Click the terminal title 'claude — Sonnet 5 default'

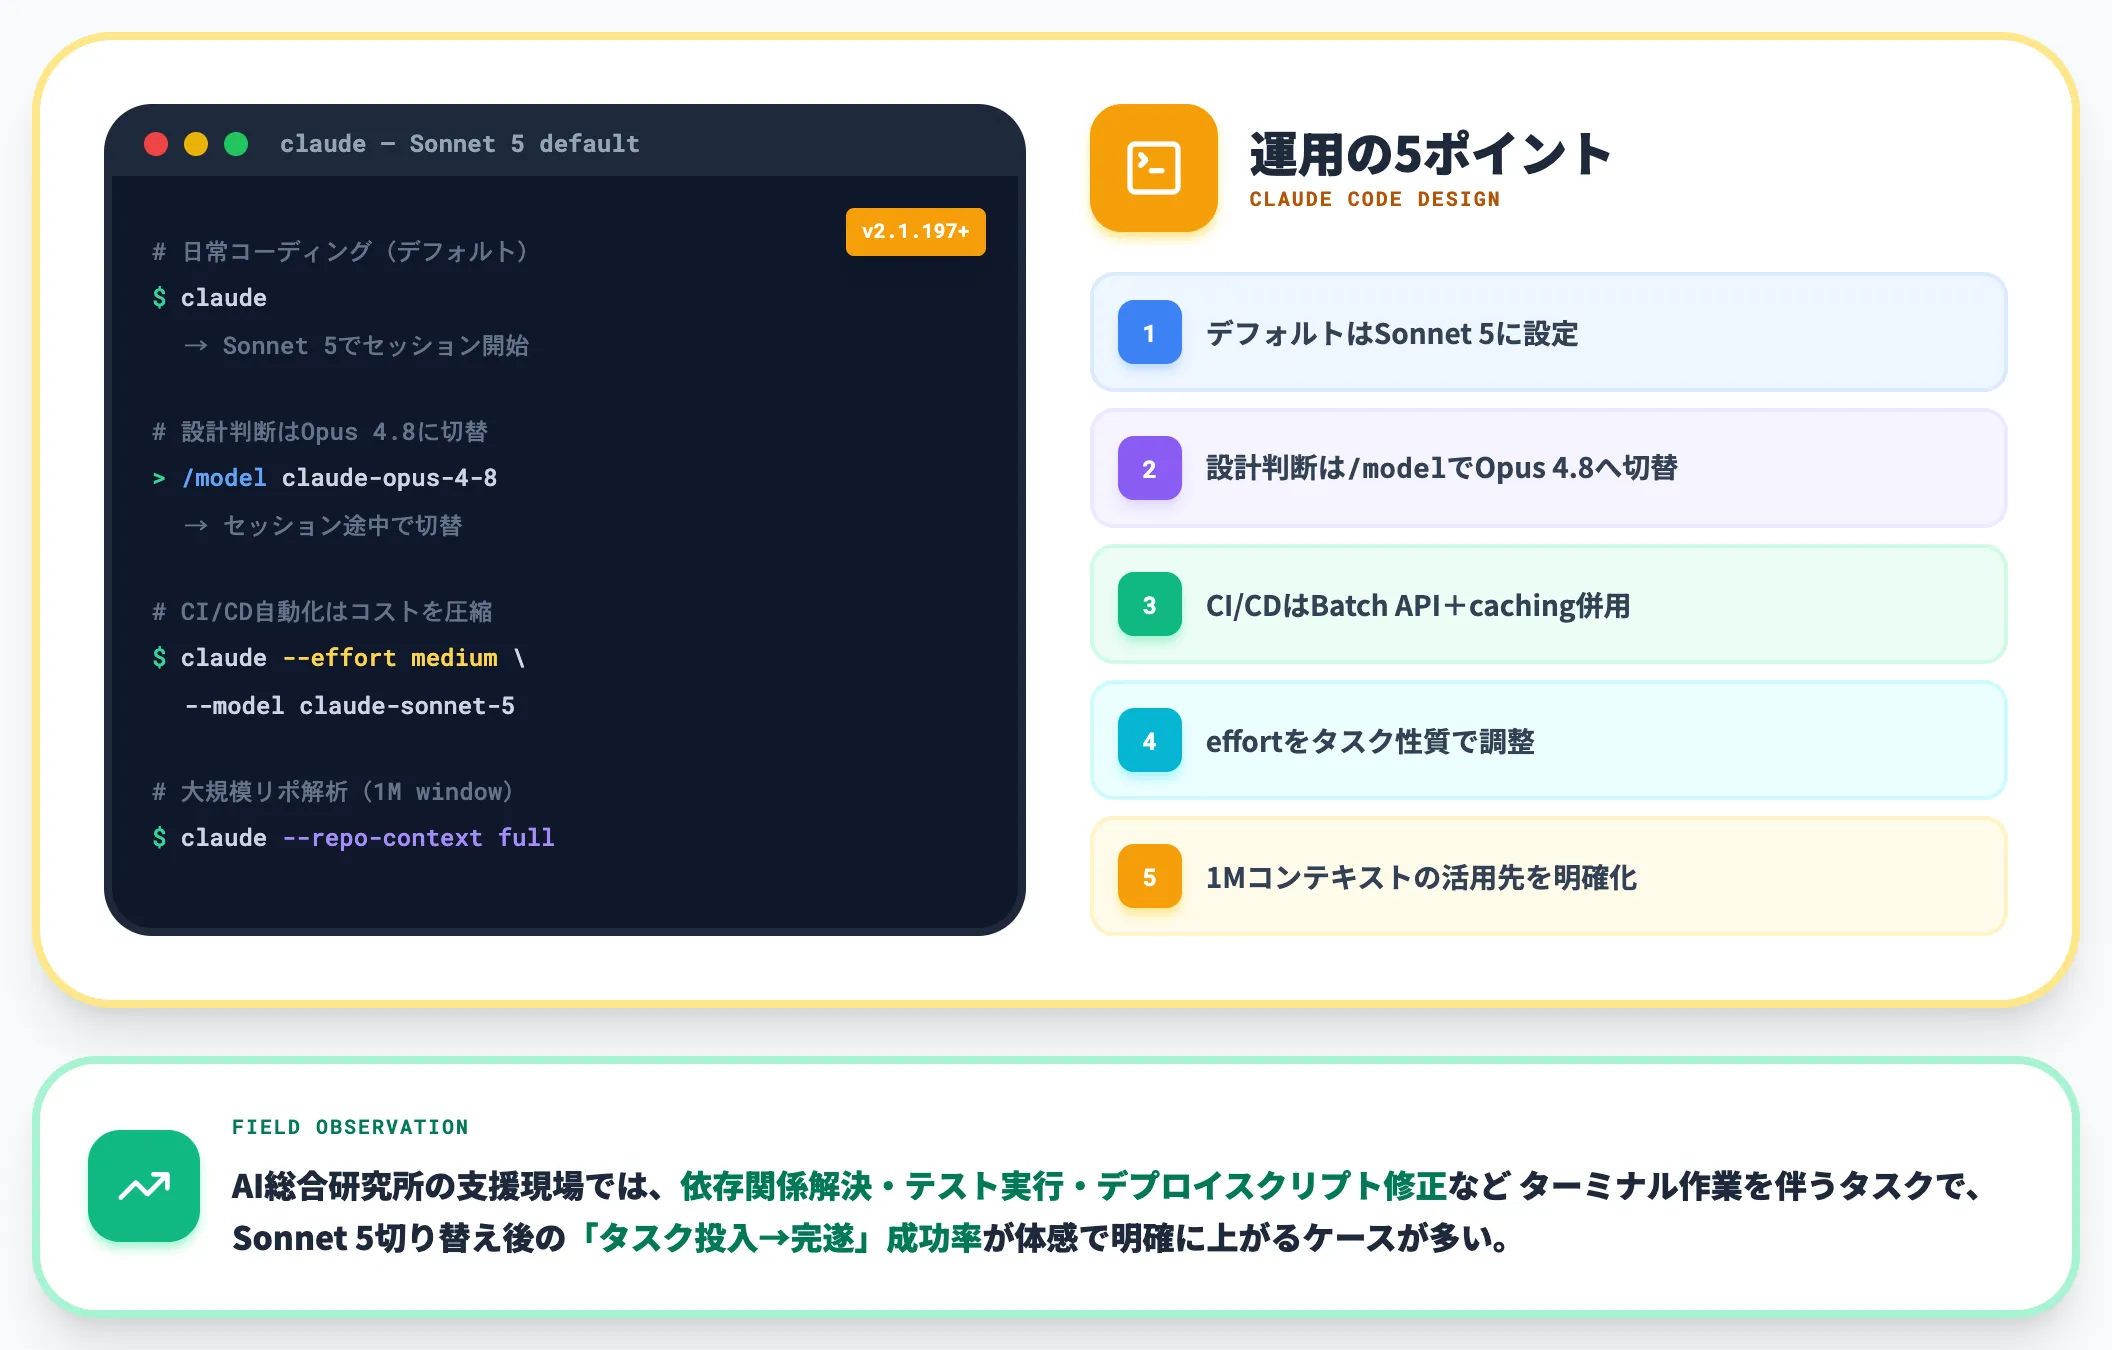click(459, 144)
